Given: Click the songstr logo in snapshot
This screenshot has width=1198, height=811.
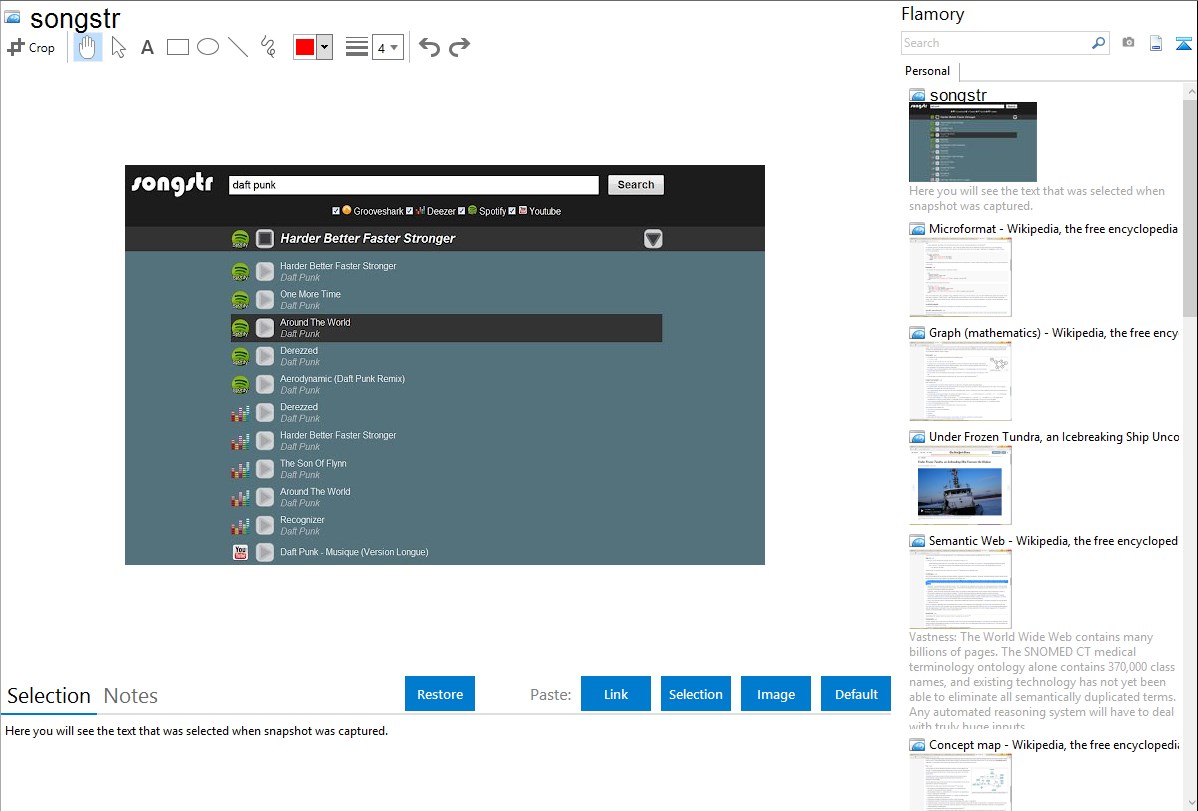Looking at the screenshot, I should tap(173, 184).
